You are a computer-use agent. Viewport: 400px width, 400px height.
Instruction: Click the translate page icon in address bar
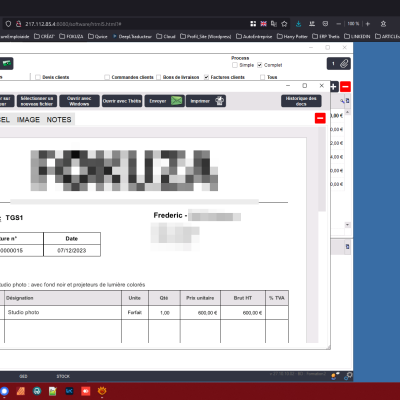coord(274,24)
